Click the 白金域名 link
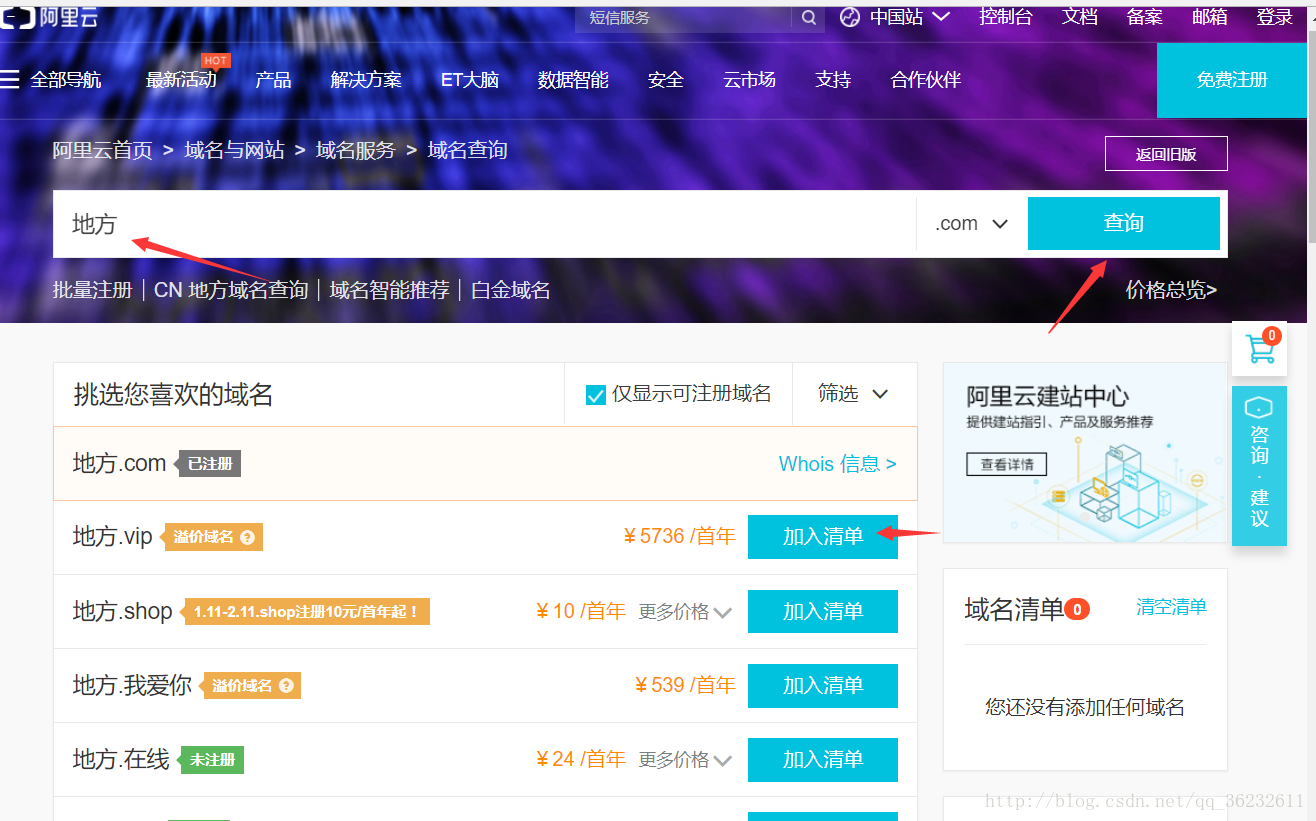1316x821 pixels. click(511, 290)
